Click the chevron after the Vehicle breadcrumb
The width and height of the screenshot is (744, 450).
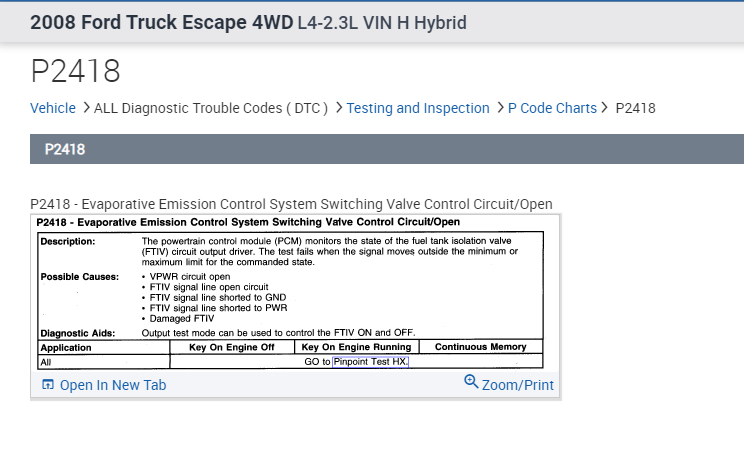[x=85, y=108]
